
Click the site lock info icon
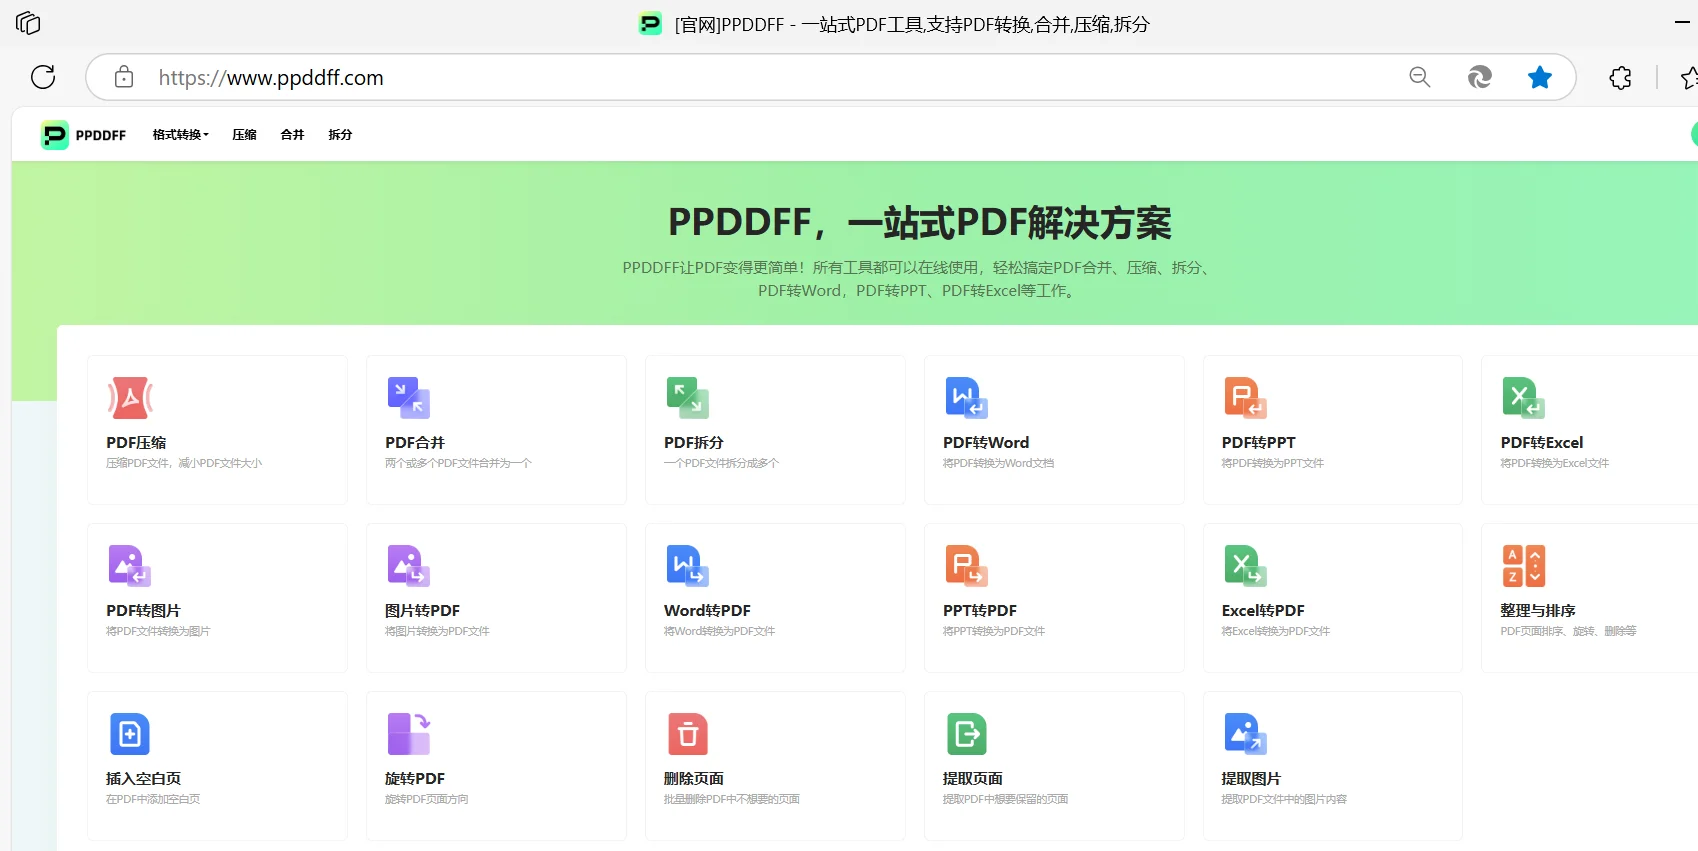tap(124, 77)
